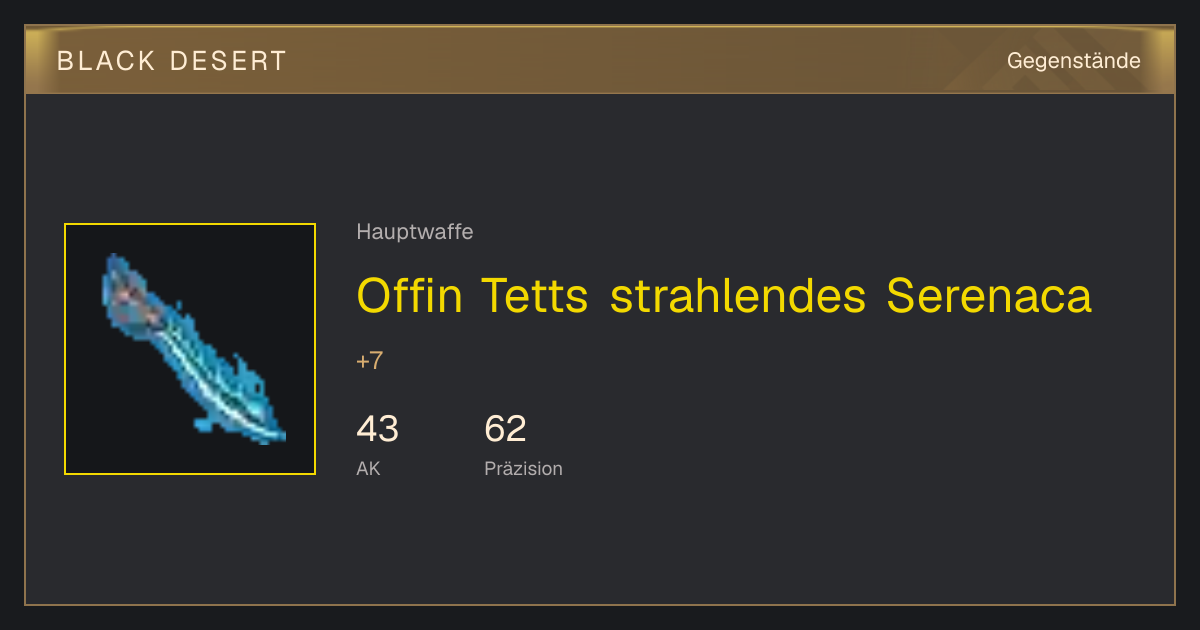Click the gold header banner
The image size is (1200, 630).
(x=600, y=60)
